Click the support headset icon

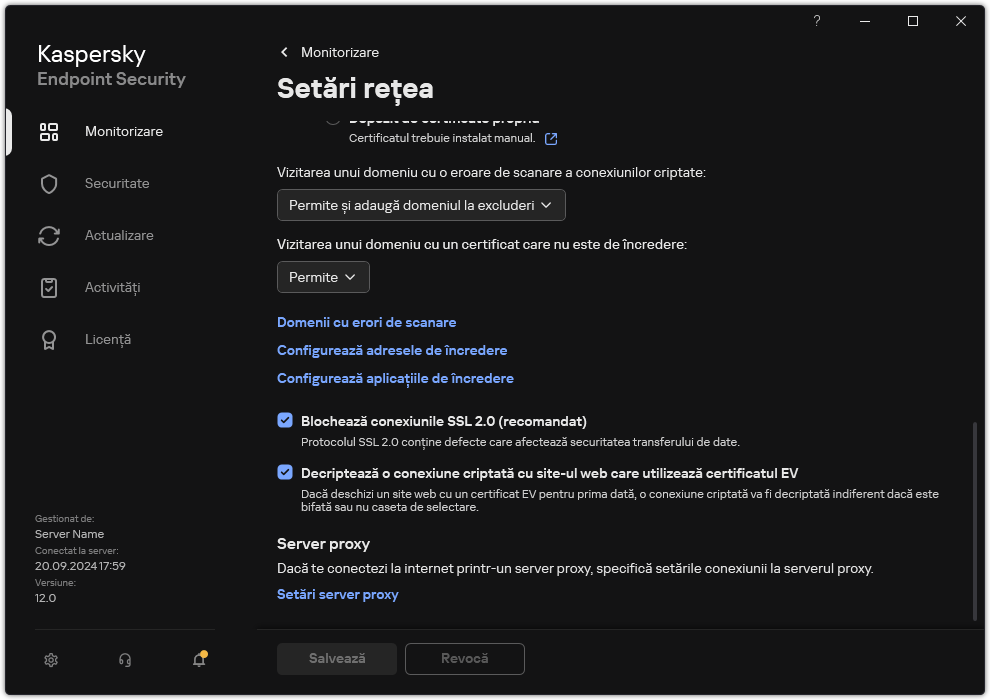124,660
